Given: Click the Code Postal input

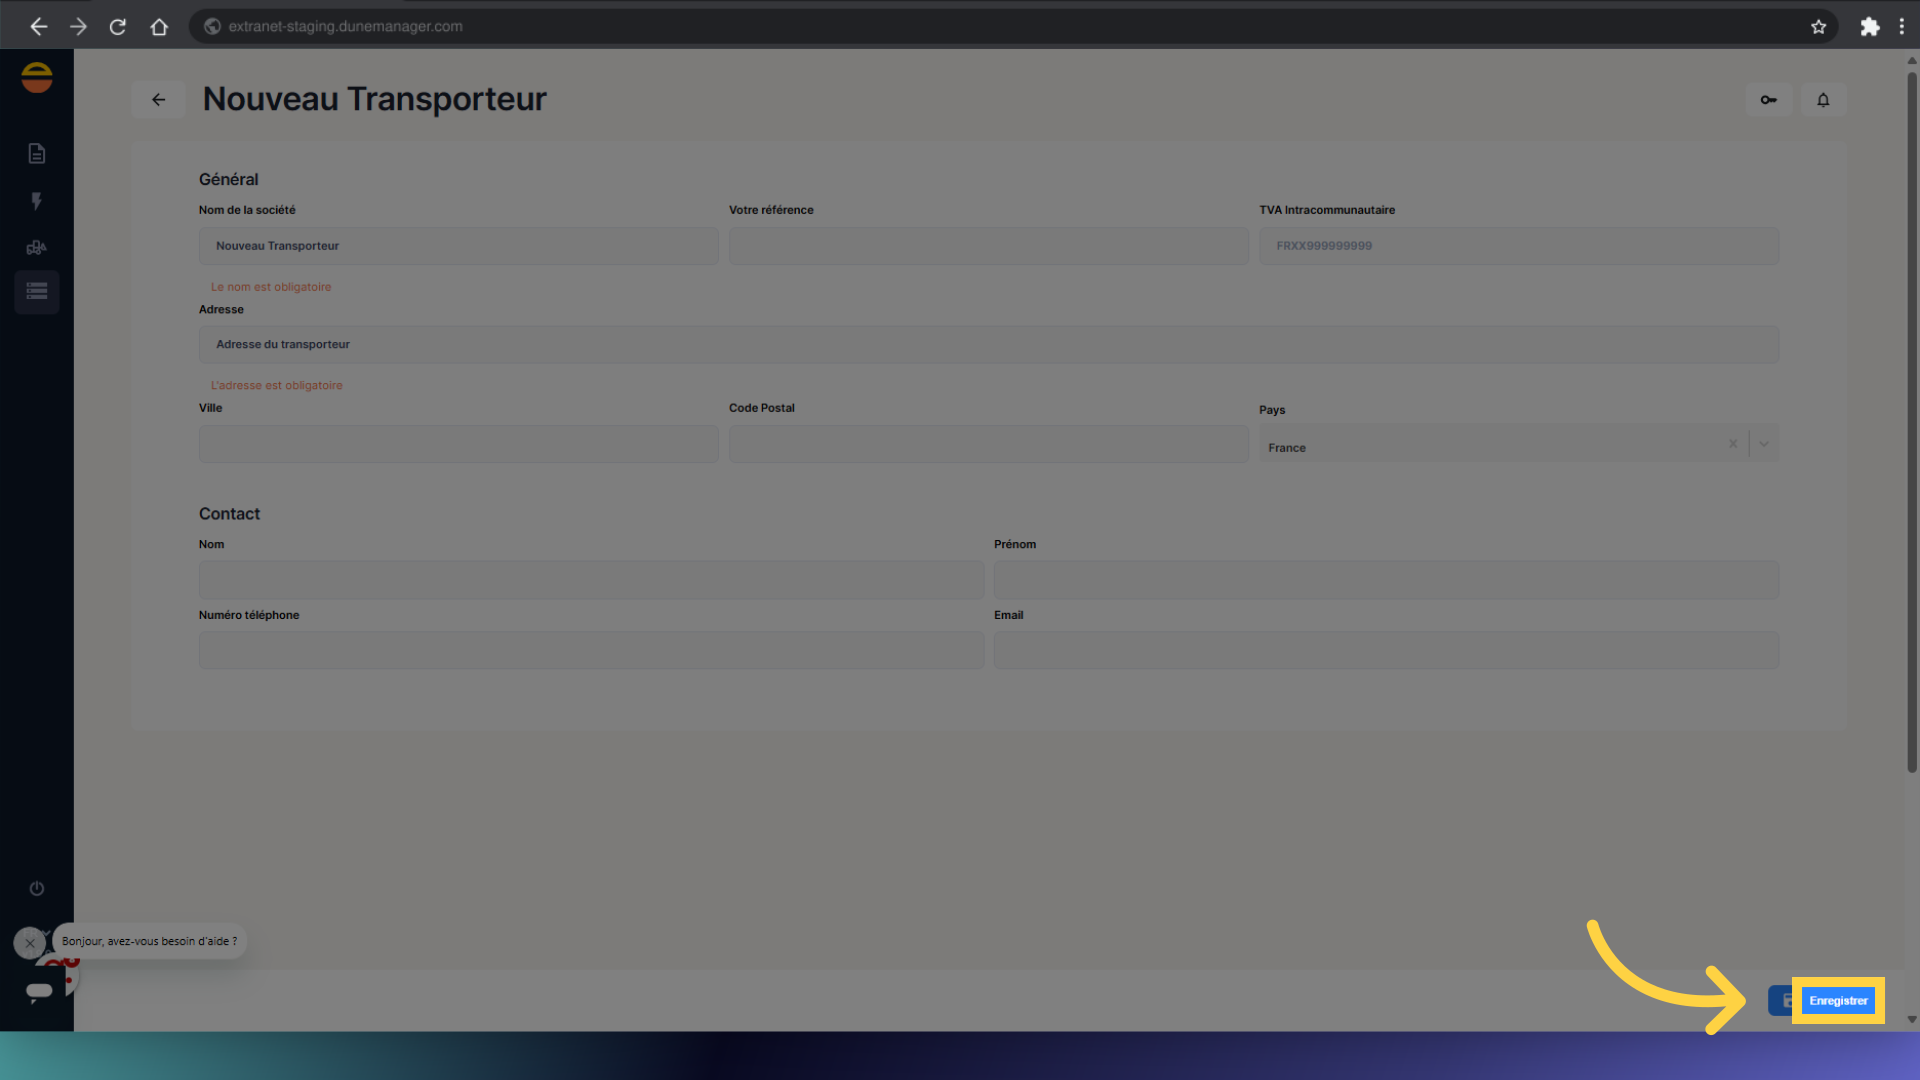Looking at the screenshot, I should tap(988, 444).
